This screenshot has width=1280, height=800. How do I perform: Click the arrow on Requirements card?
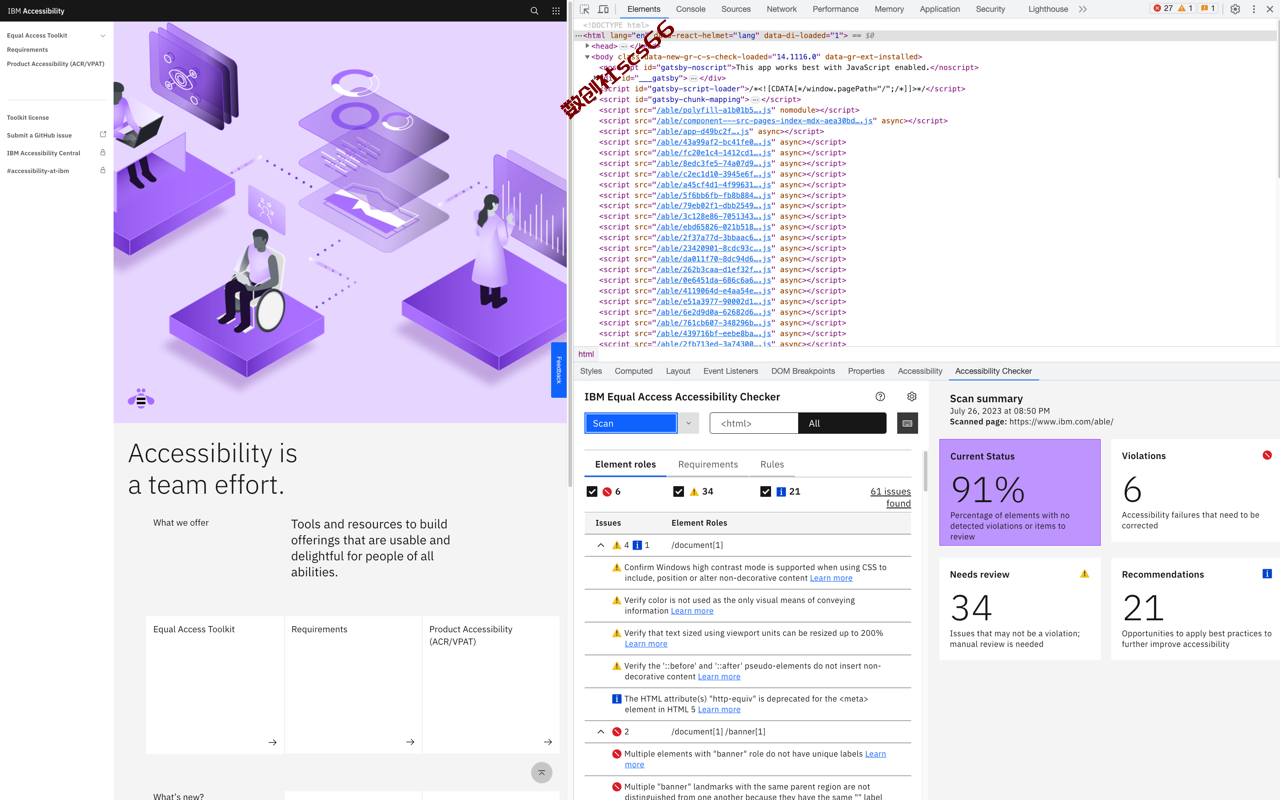pyautogui.click(x=410, y=742)
